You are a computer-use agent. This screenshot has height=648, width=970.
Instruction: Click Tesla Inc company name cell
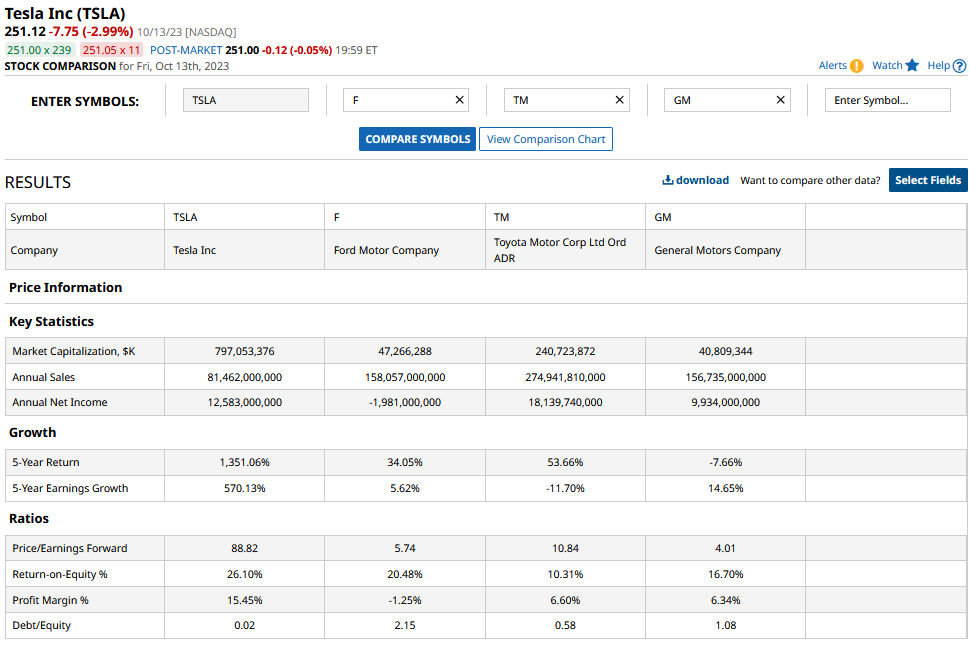pos(195,250)
